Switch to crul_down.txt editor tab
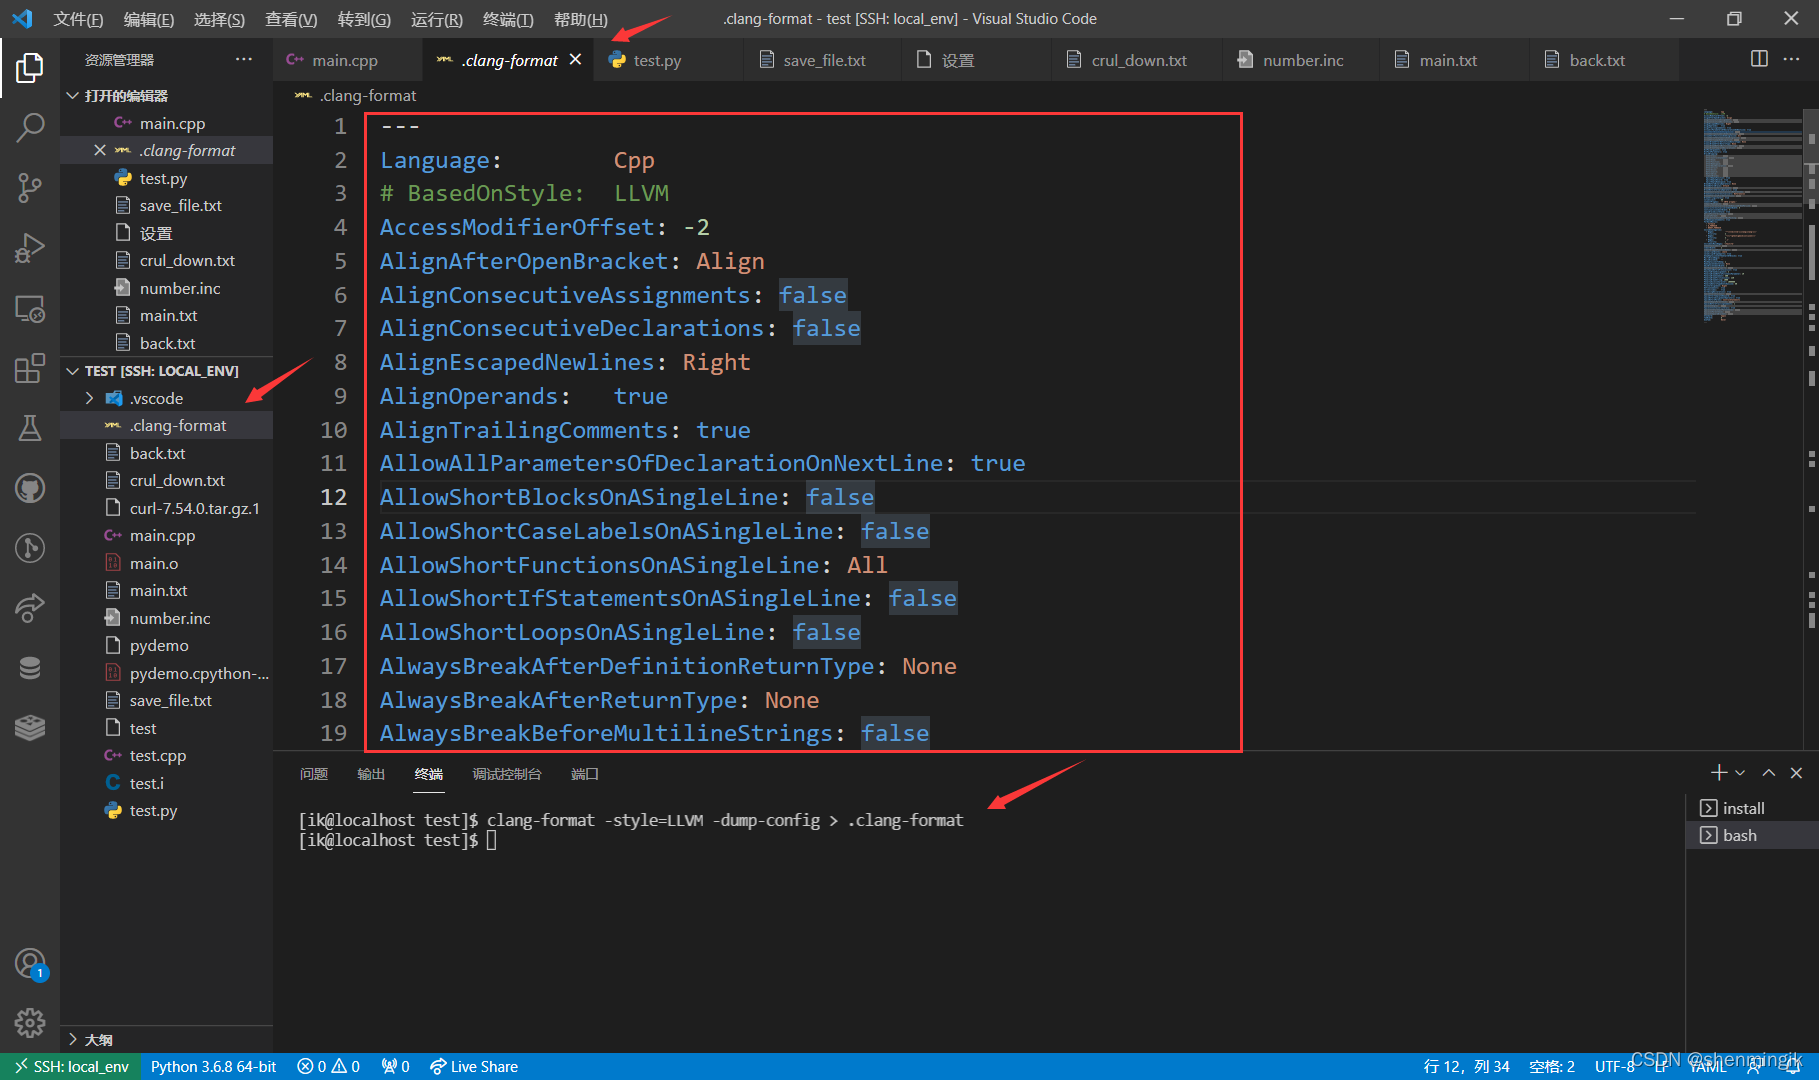Screen dimensions: 1819x1080 point(1139,60)
